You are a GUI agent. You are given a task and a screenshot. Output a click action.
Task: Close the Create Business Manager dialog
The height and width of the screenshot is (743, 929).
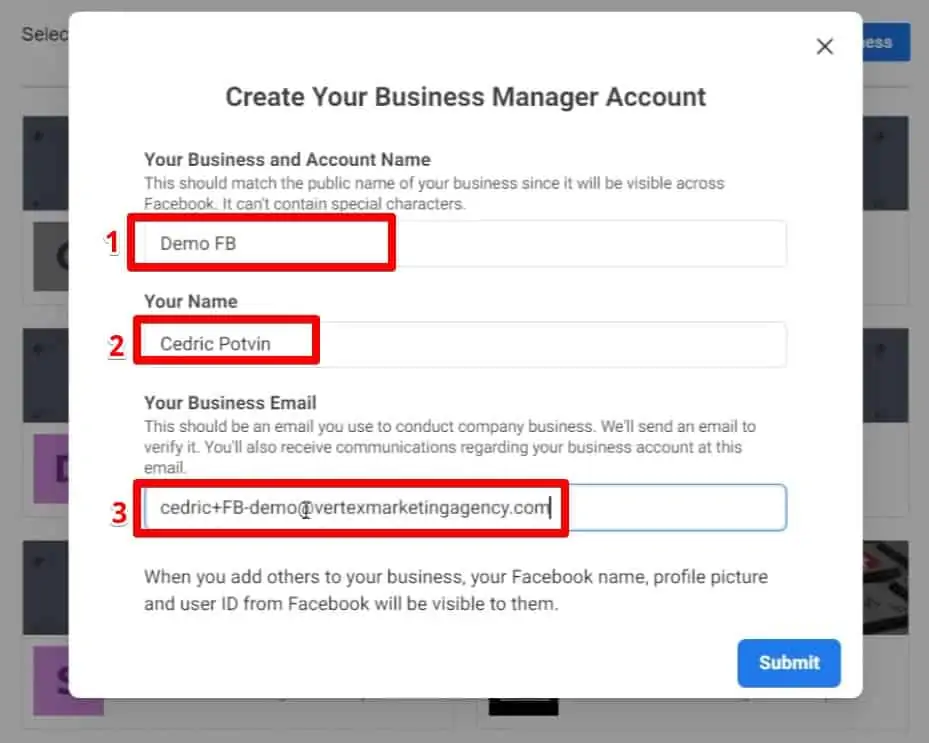pos(824,46)
